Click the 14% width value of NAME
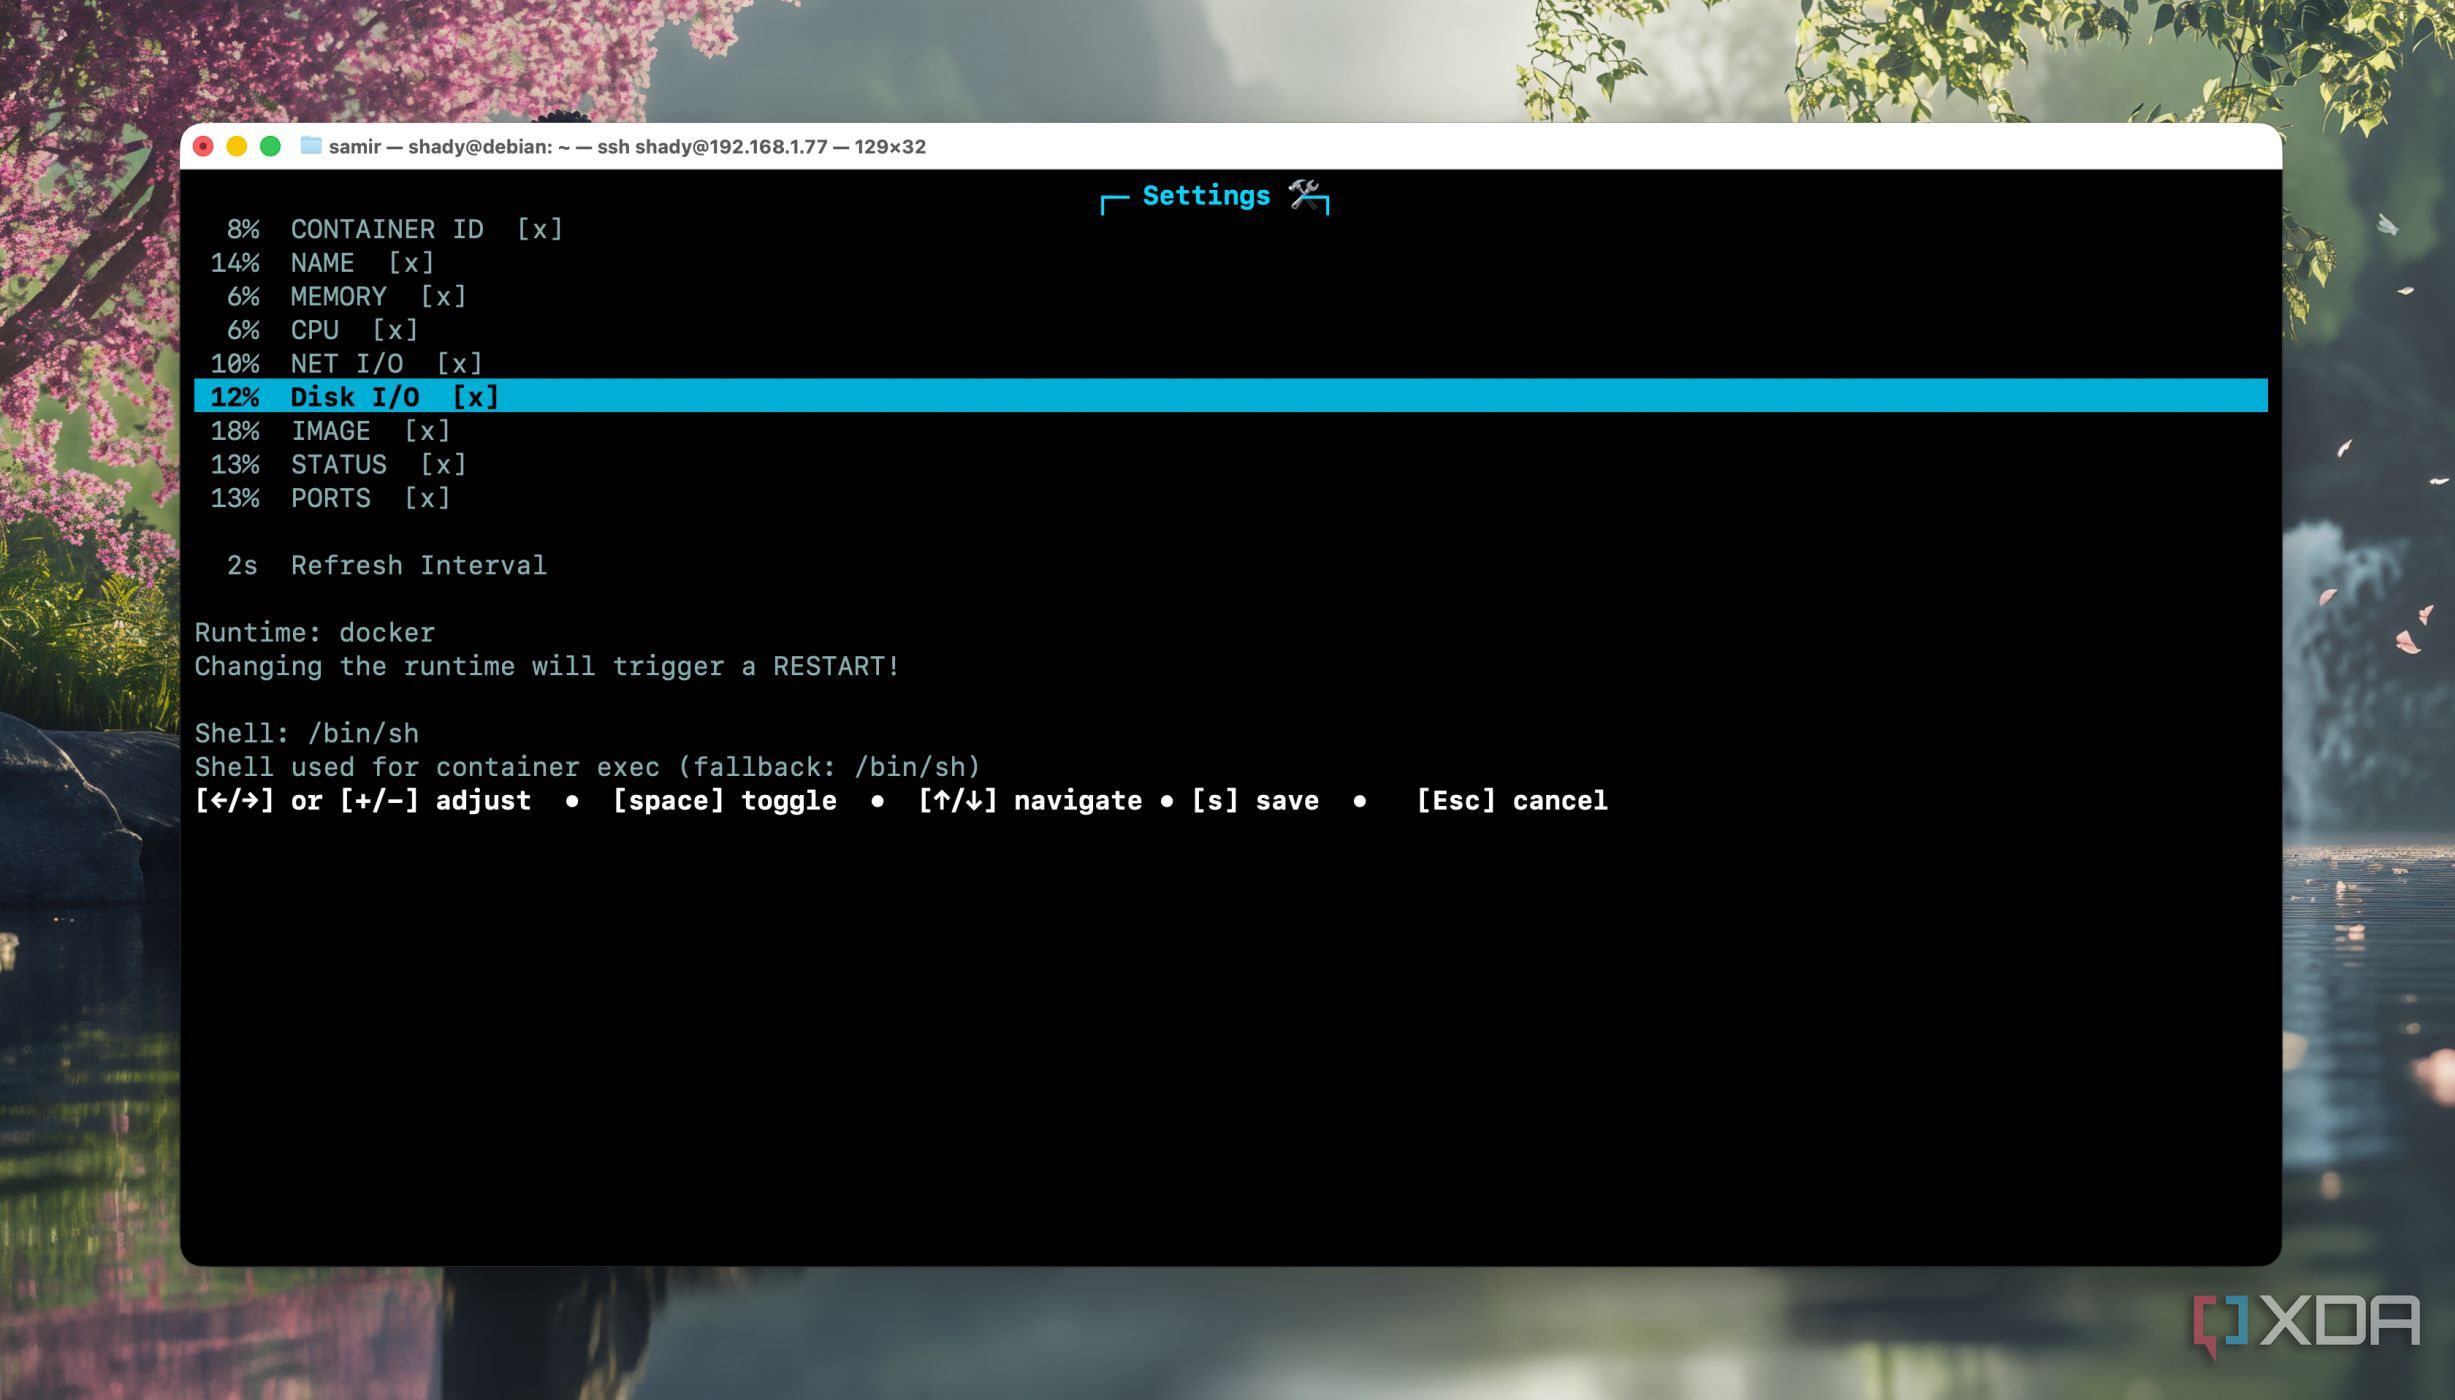This screenshot has height=1400, width=2455. (235, 263)
